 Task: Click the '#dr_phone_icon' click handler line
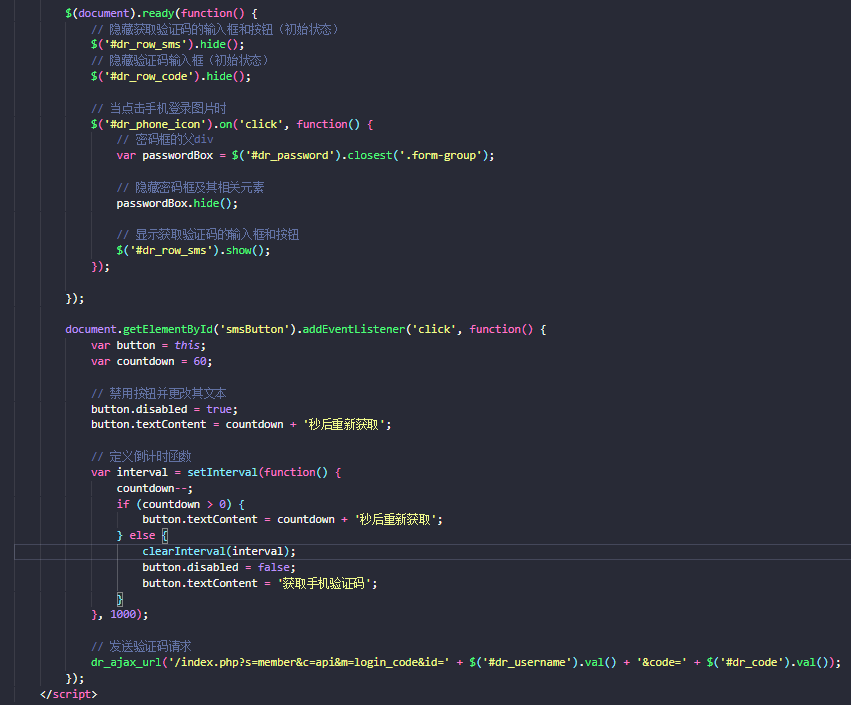point(232,124)
